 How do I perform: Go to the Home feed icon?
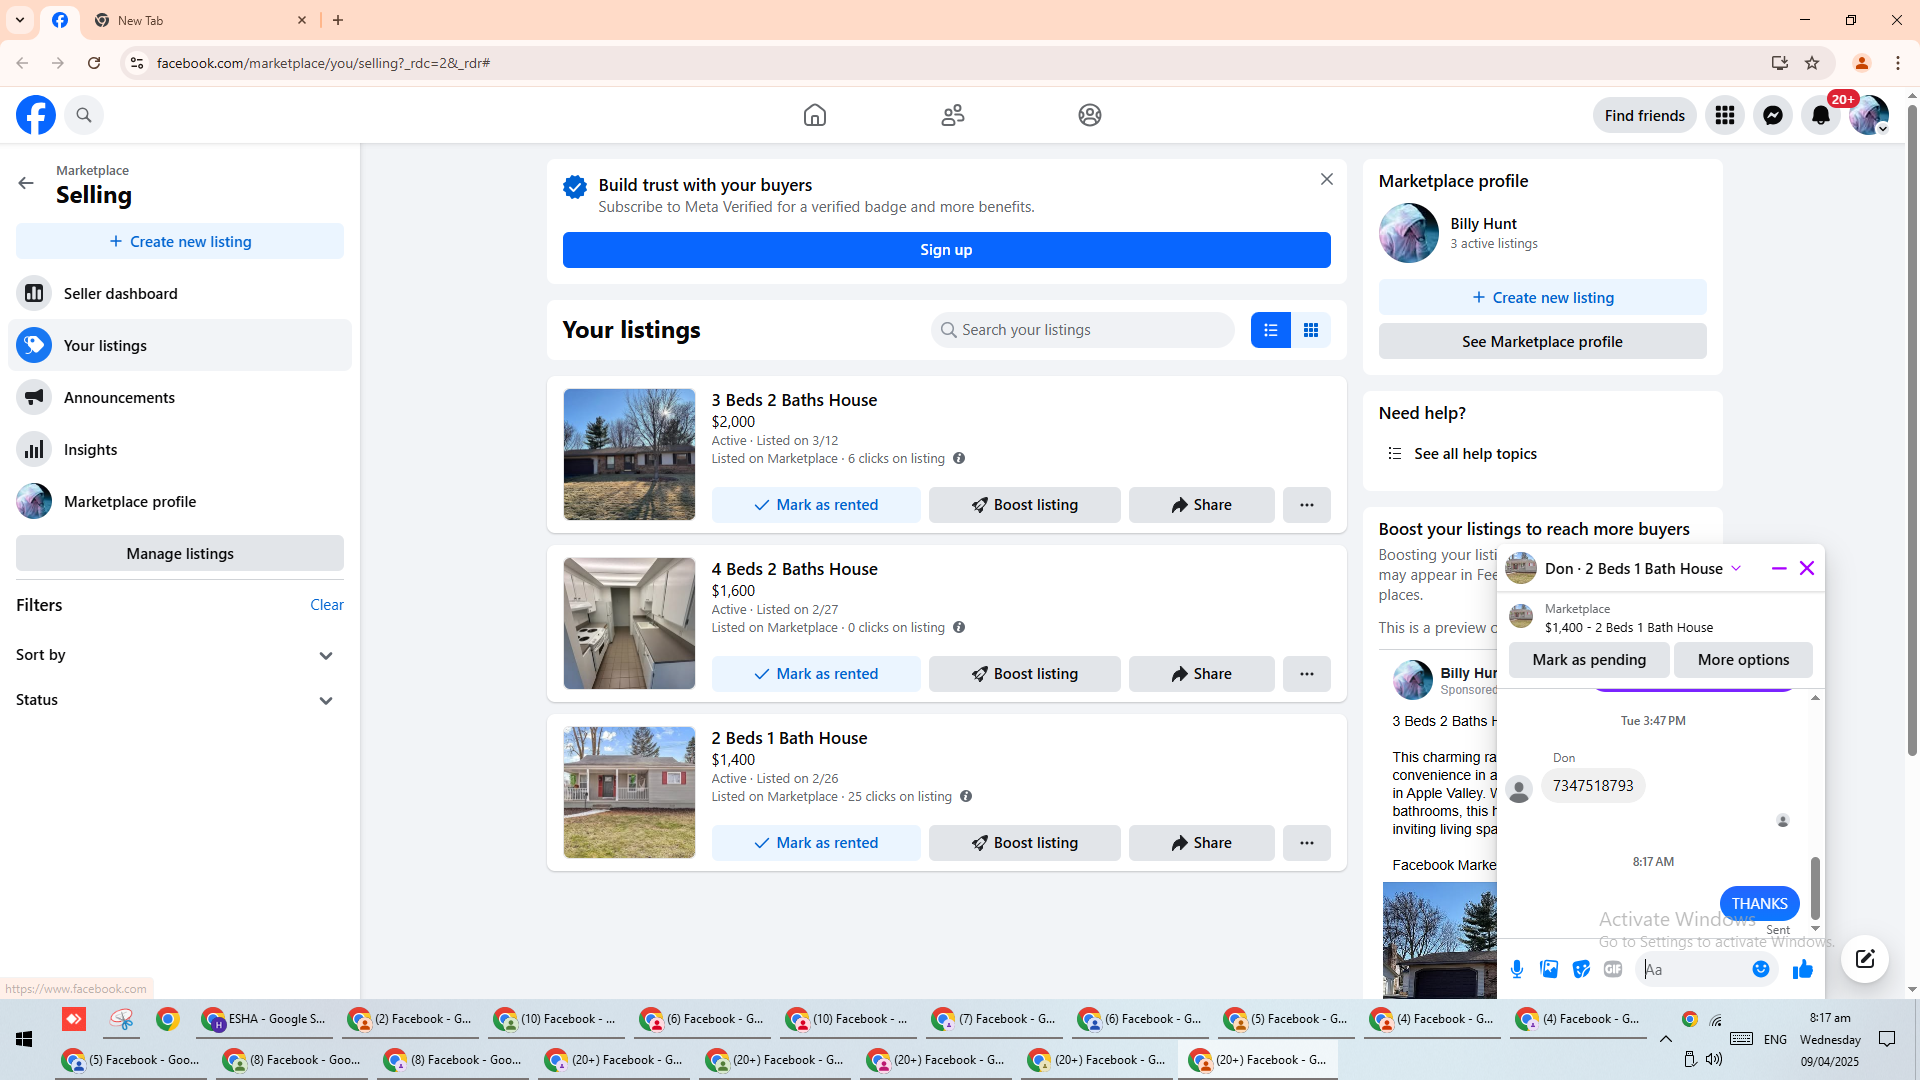tap(815, 115)
